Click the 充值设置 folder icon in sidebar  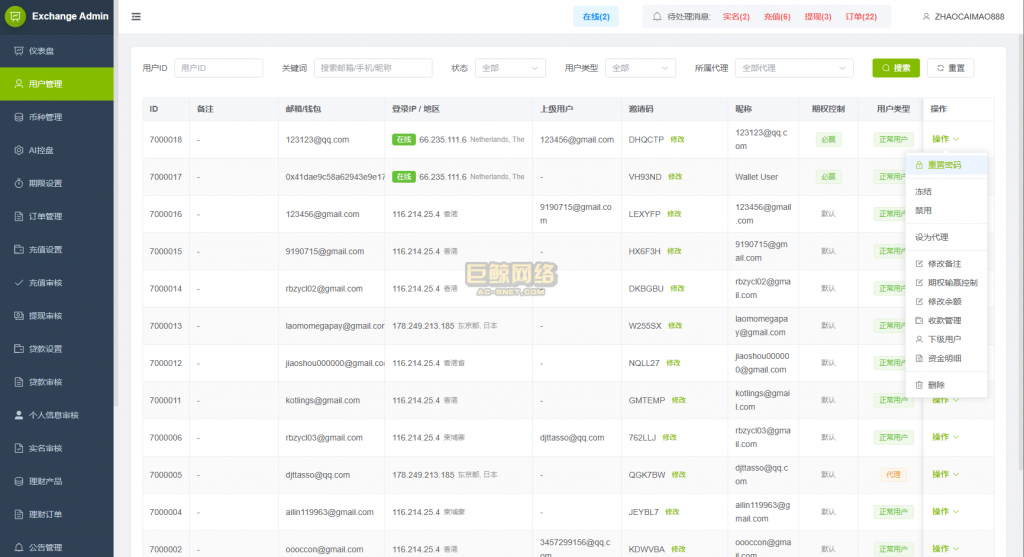pos(18,249)
